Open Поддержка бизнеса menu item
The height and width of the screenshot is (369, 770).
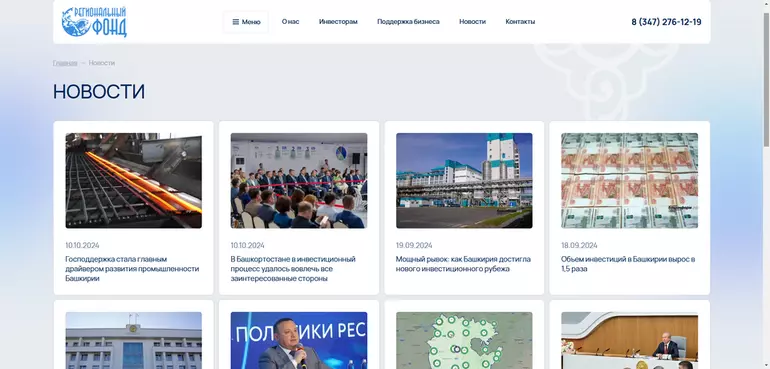pyautogui.click(x=408, y=22)
